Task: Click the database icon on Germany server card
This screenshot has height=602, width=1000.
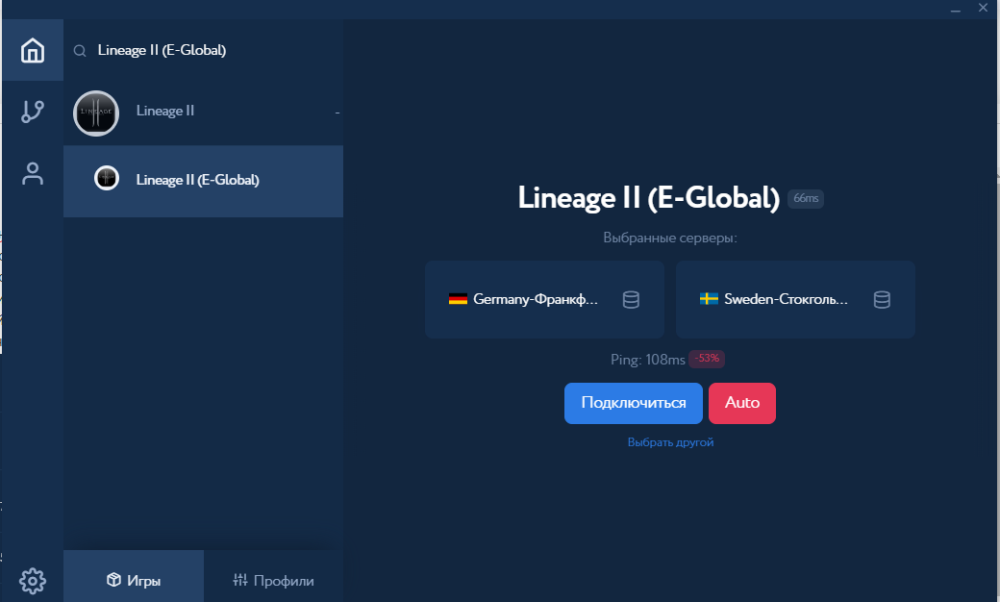Action: [631, 299]
